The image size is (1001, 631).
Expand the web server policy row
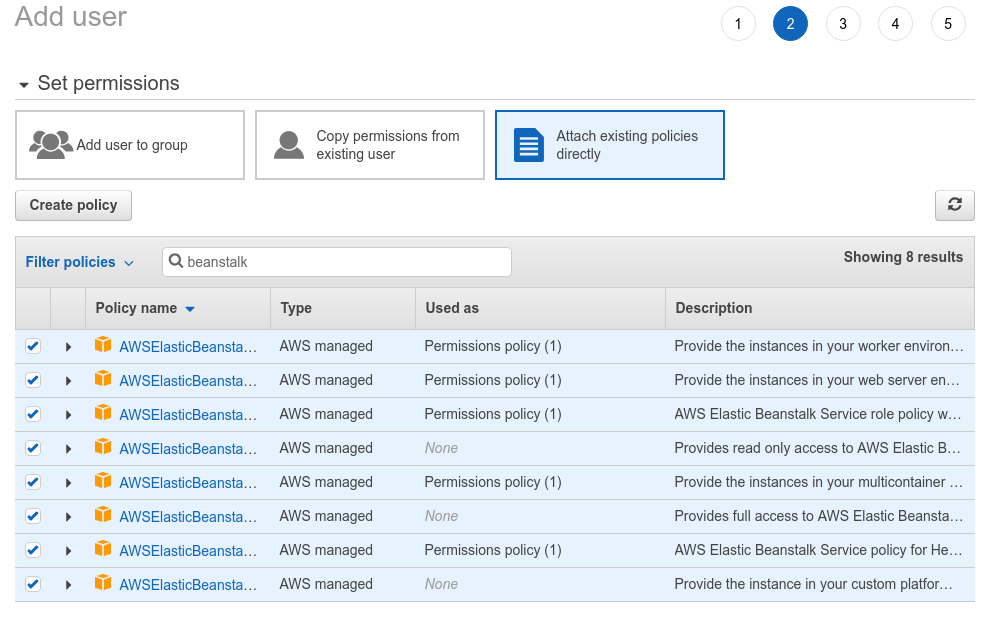[x=68, y=381]
